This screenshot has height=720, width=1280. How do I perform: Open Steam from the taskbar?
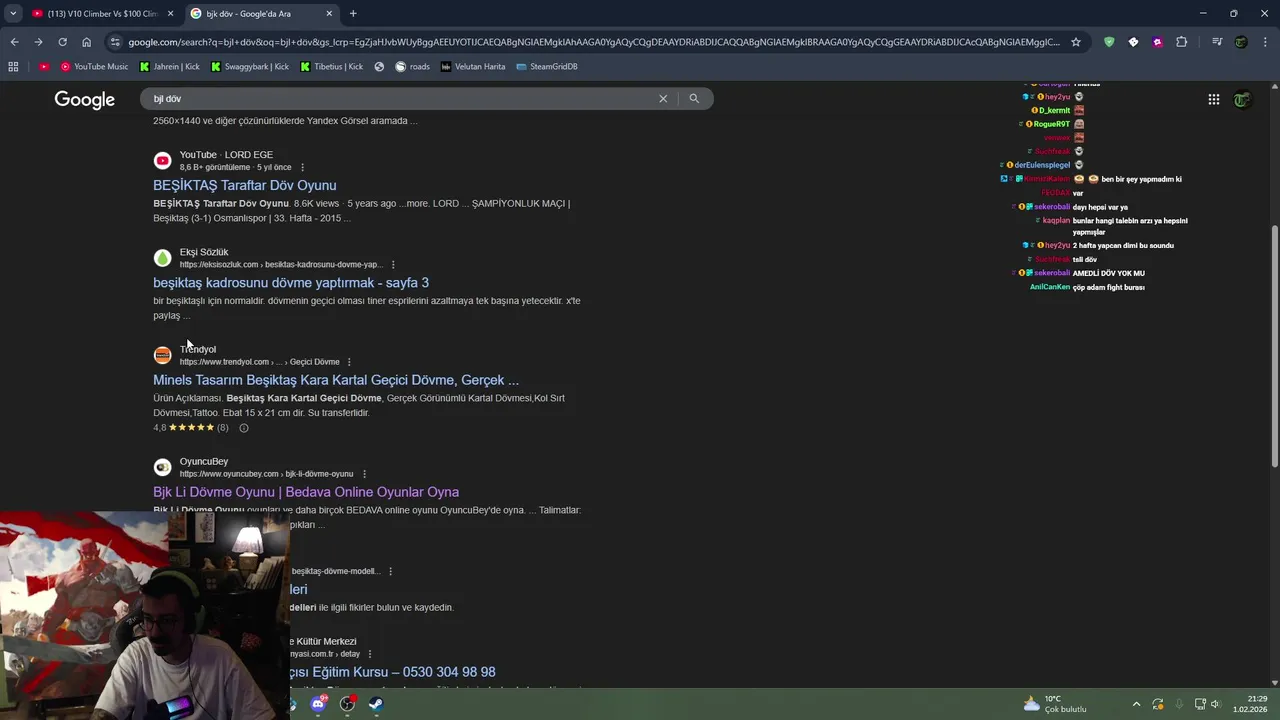pyautogui.click(x=376, y=703)
